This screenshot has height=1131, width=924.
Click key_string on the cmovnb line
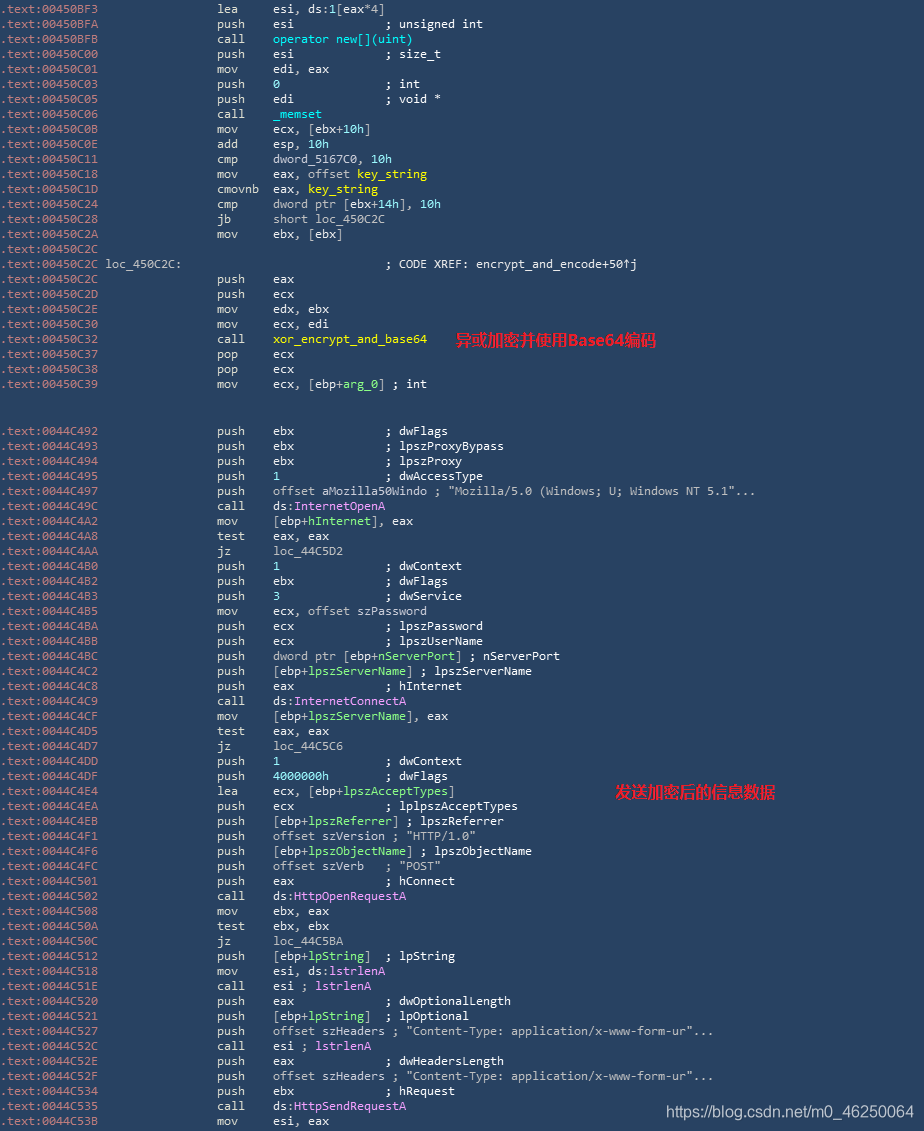pyautogui.click(x=343, y=189)
